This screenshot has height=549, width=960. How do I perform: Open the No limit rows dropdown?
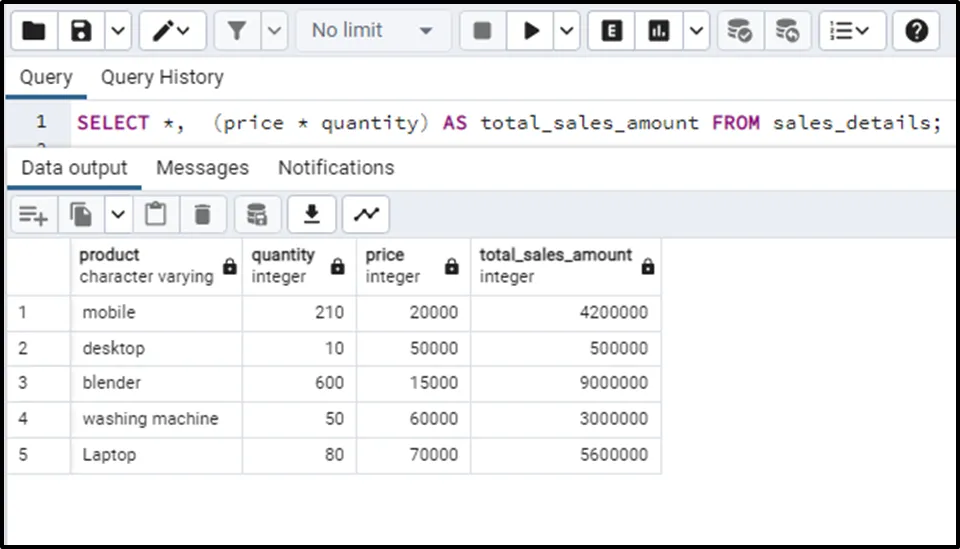pos(372,31)
